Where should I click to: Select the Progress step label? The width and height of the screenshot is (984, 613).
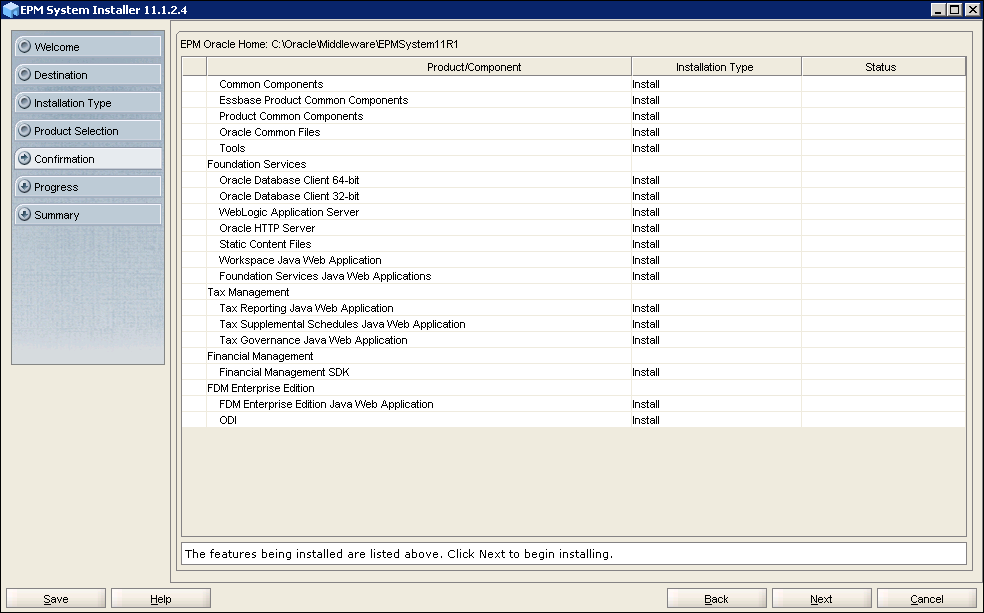point(56,187)
